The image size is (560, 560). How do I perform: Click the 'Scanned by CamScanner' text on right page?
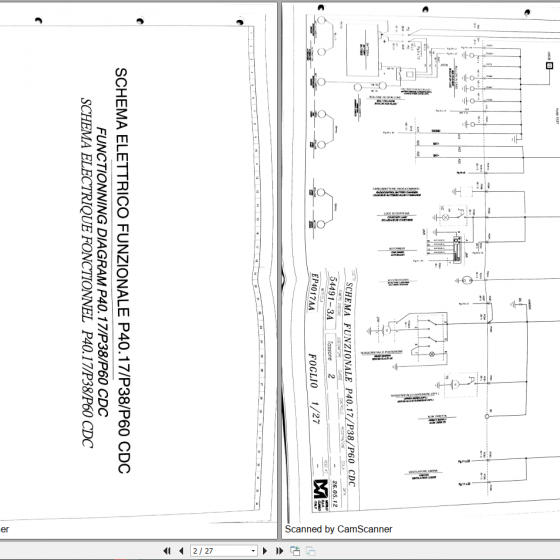338,529
